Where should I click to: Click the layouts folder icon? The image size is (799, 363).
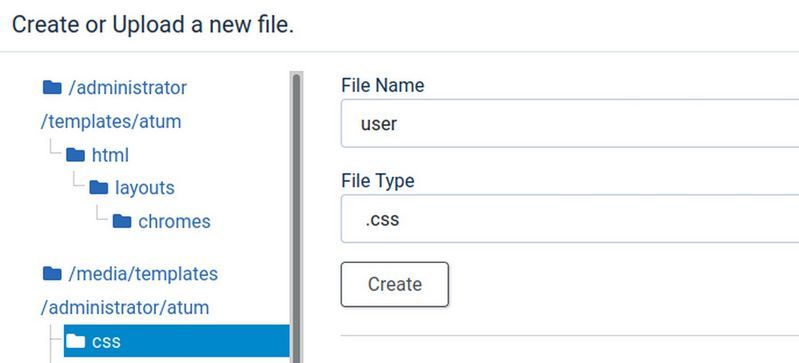(99, 188)
